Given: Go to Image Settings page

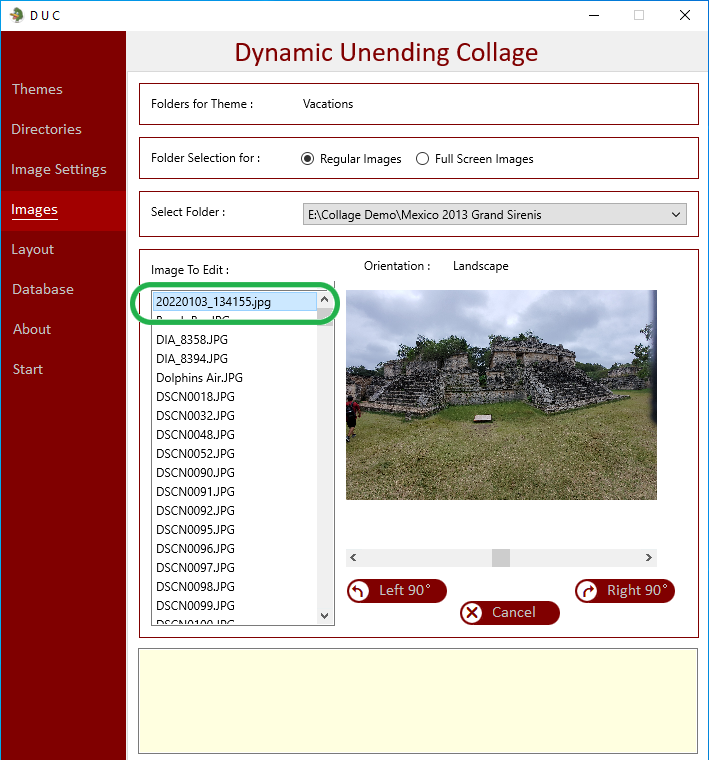Looking at the screenshot, I should 59,169.
